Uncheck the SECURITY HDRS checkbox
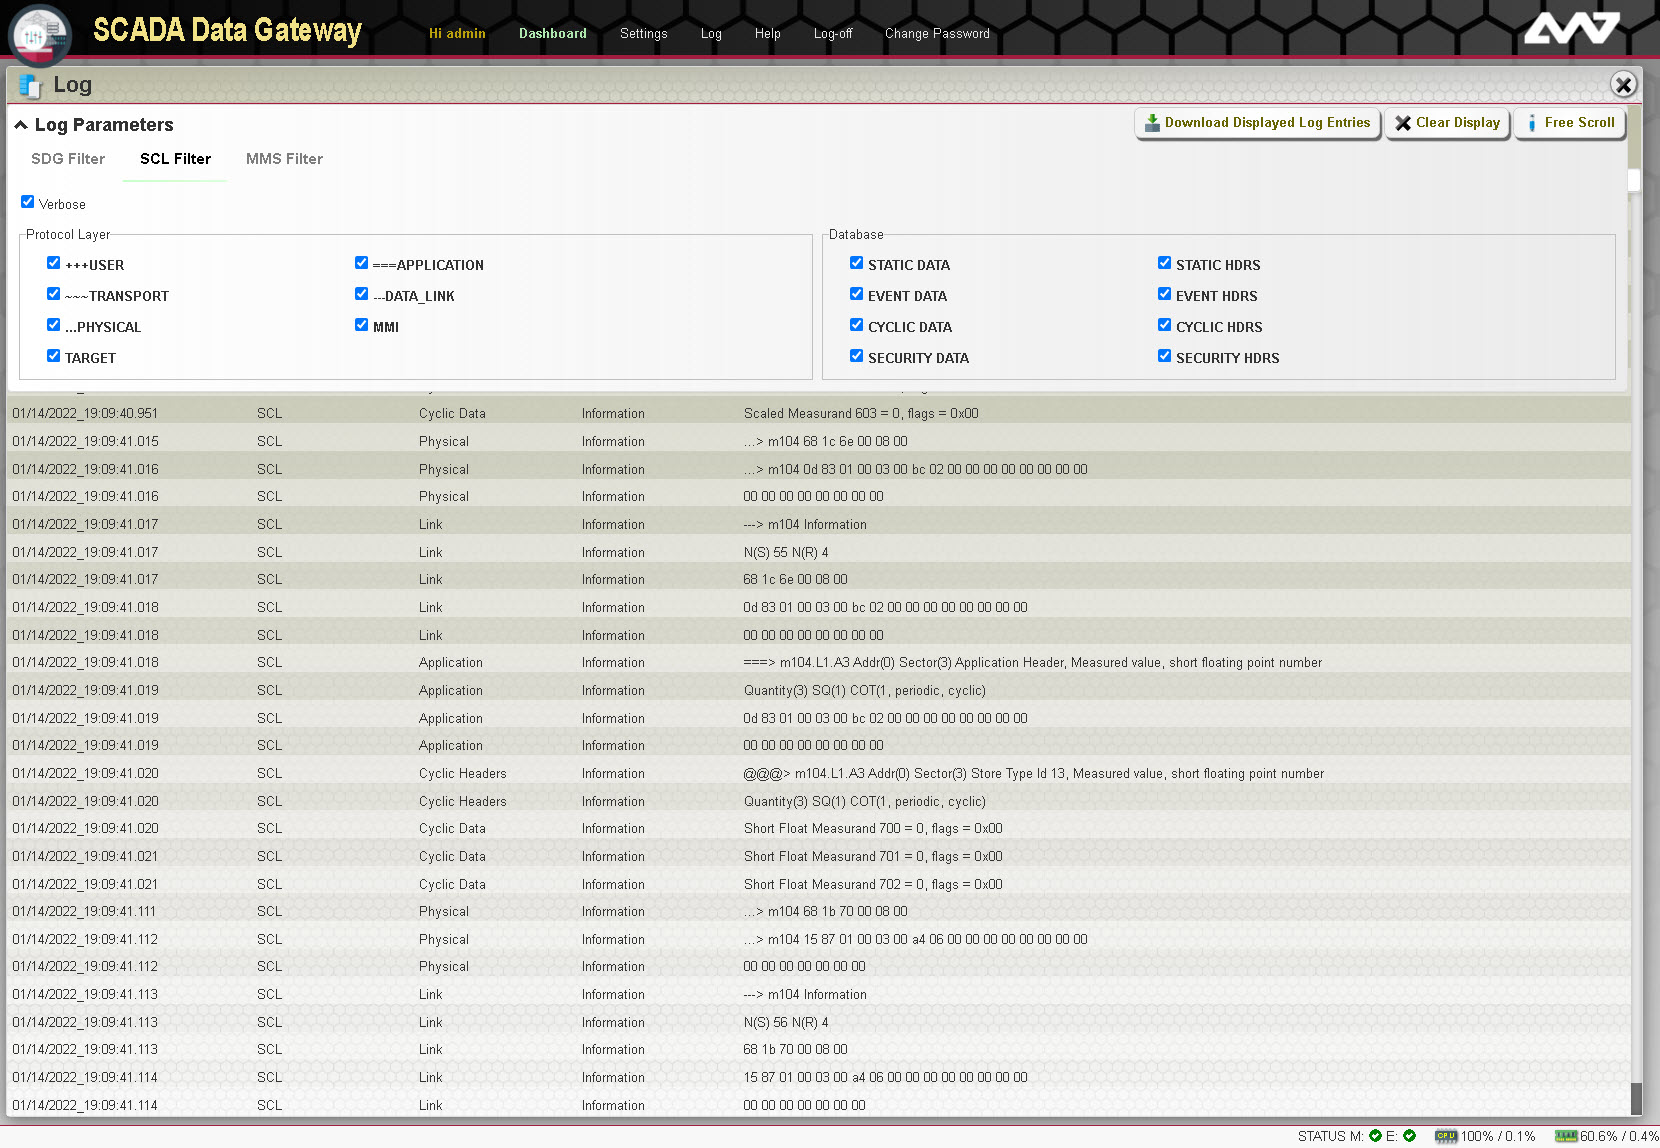 (1165, 356)
